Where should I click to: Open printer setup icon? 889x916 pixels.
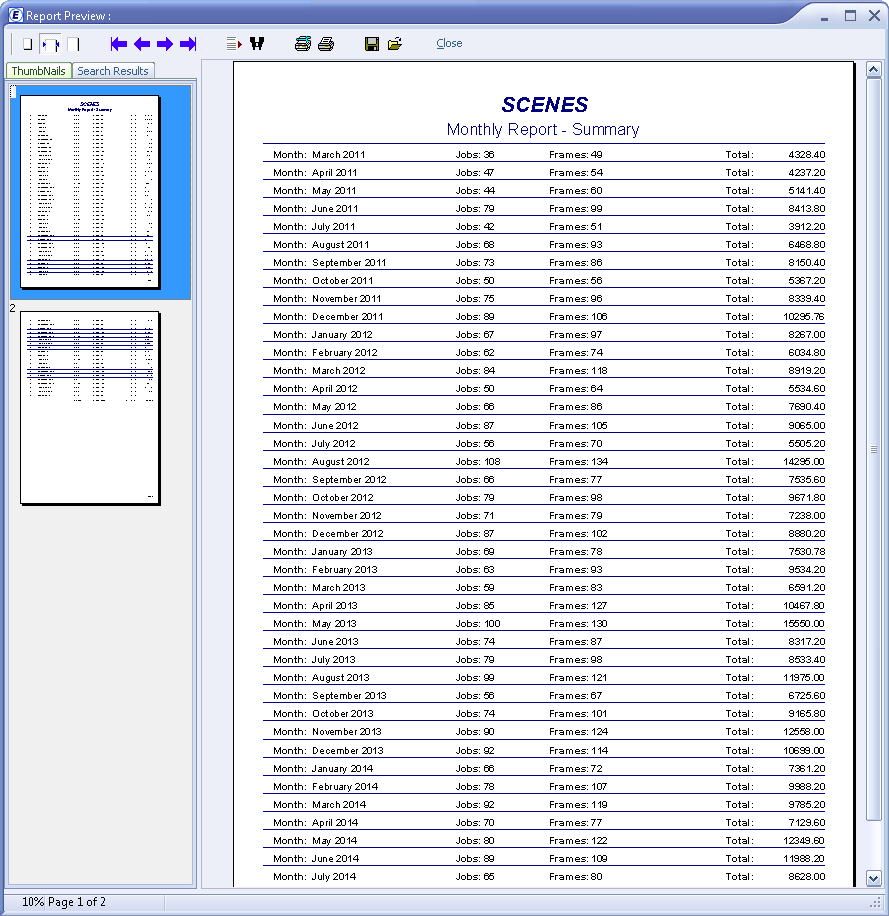pyautogui.click(x=303, y=44)
